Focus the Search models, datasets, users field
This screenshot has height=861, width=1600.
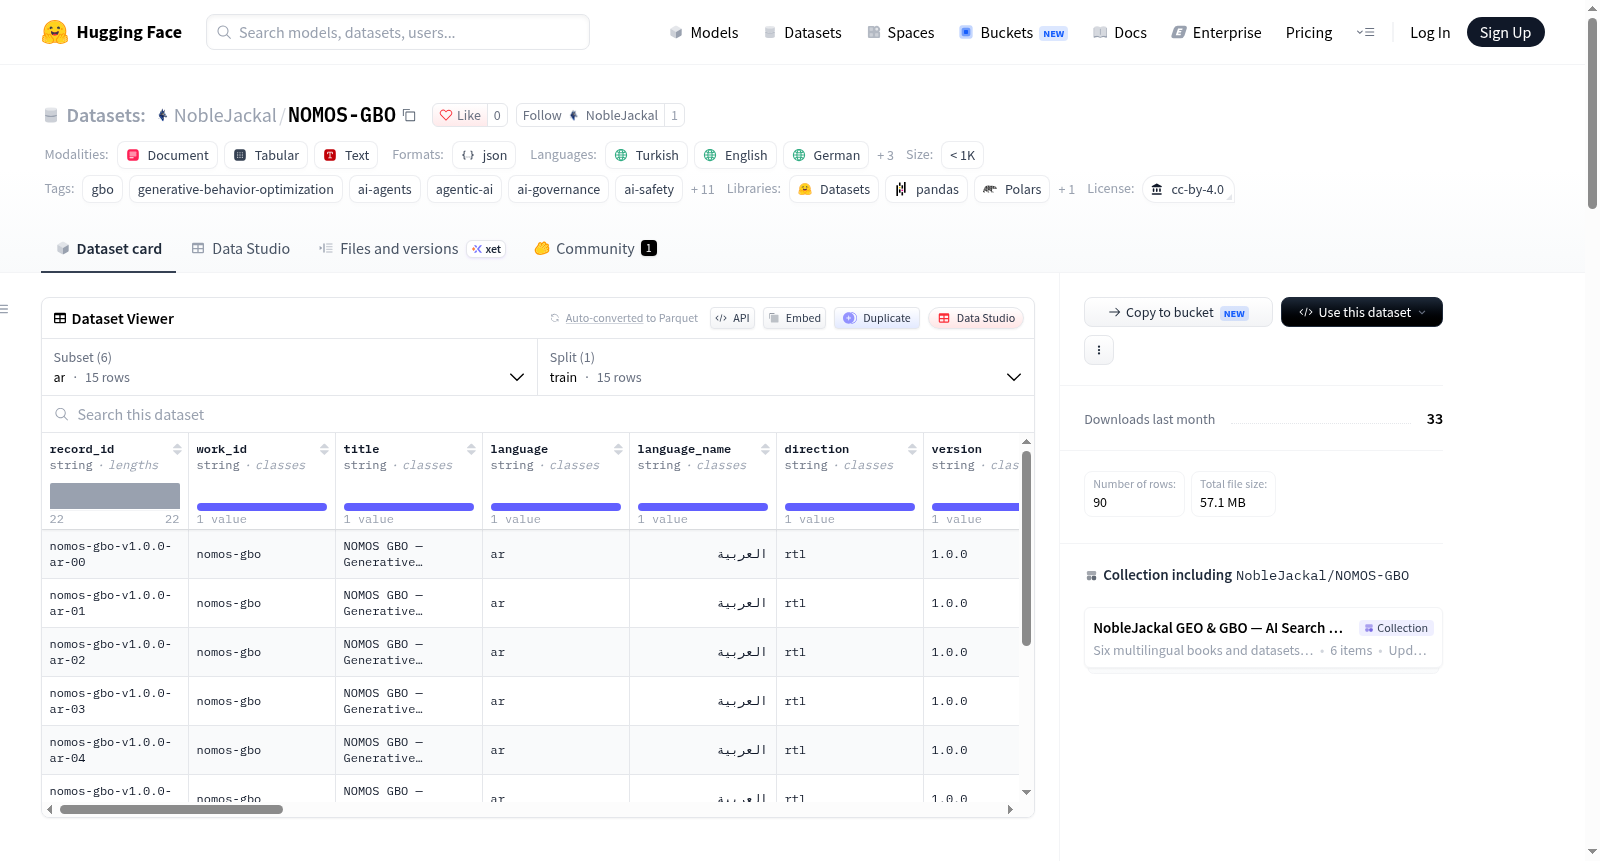point(398,32)
